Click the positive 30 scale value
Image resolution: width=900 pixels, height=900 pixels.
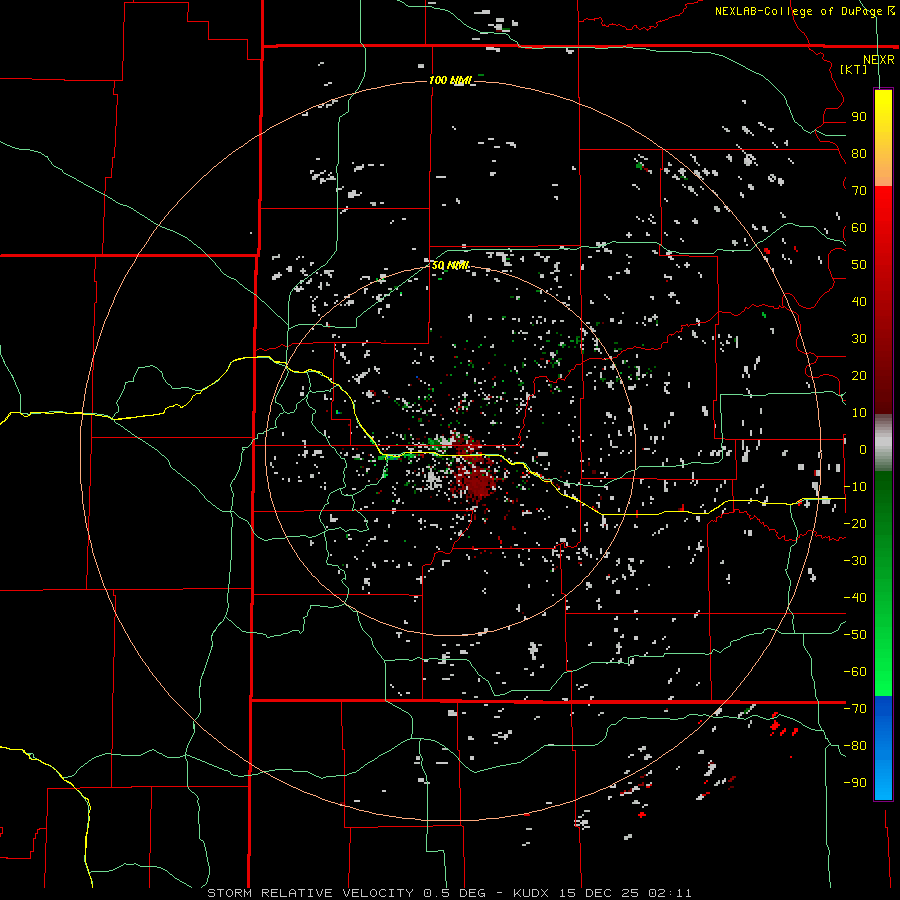click(859, 339)
